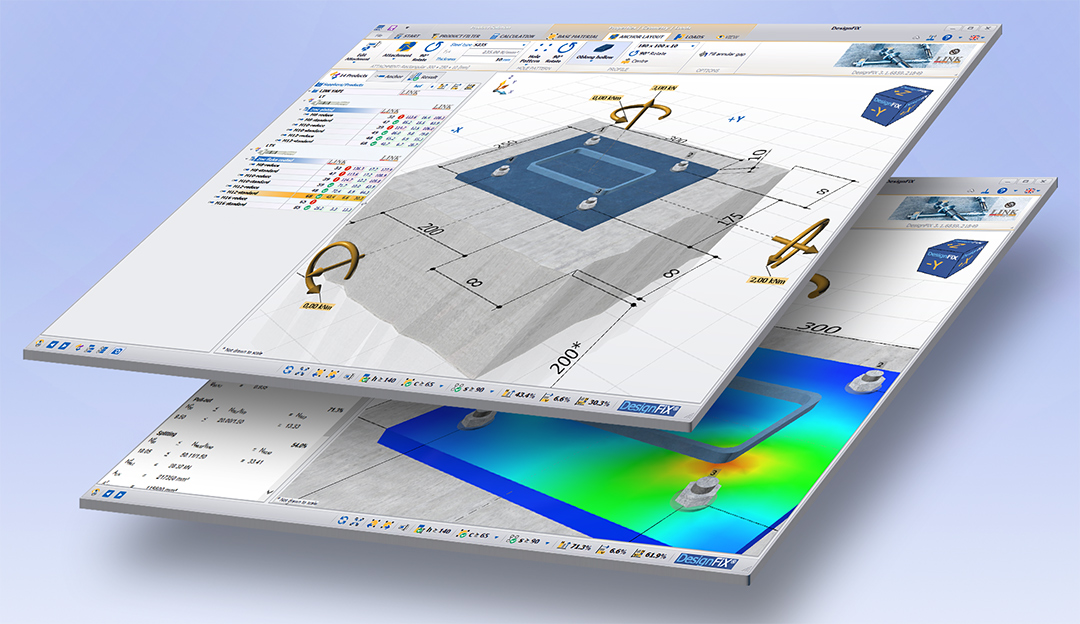Toggle the Fill annular gap option
This screenshot has width=1080, height=624.
point(723,53)
